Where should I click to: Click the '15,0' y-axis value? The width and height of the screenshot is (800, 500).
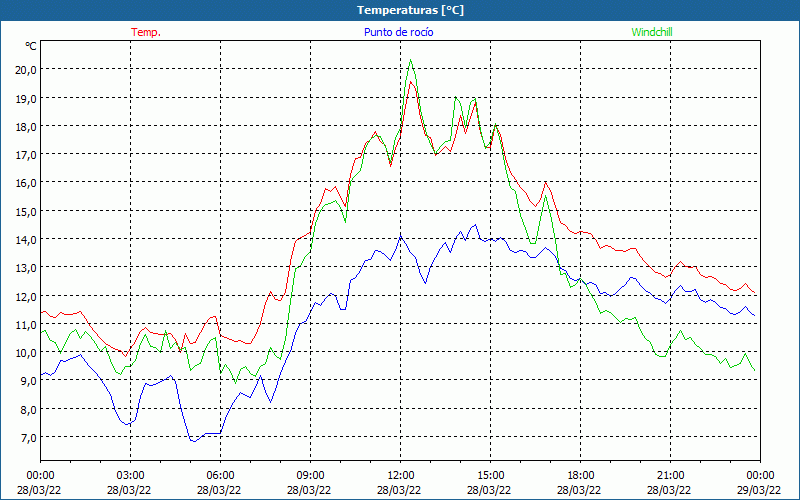(x=26, y=211)
